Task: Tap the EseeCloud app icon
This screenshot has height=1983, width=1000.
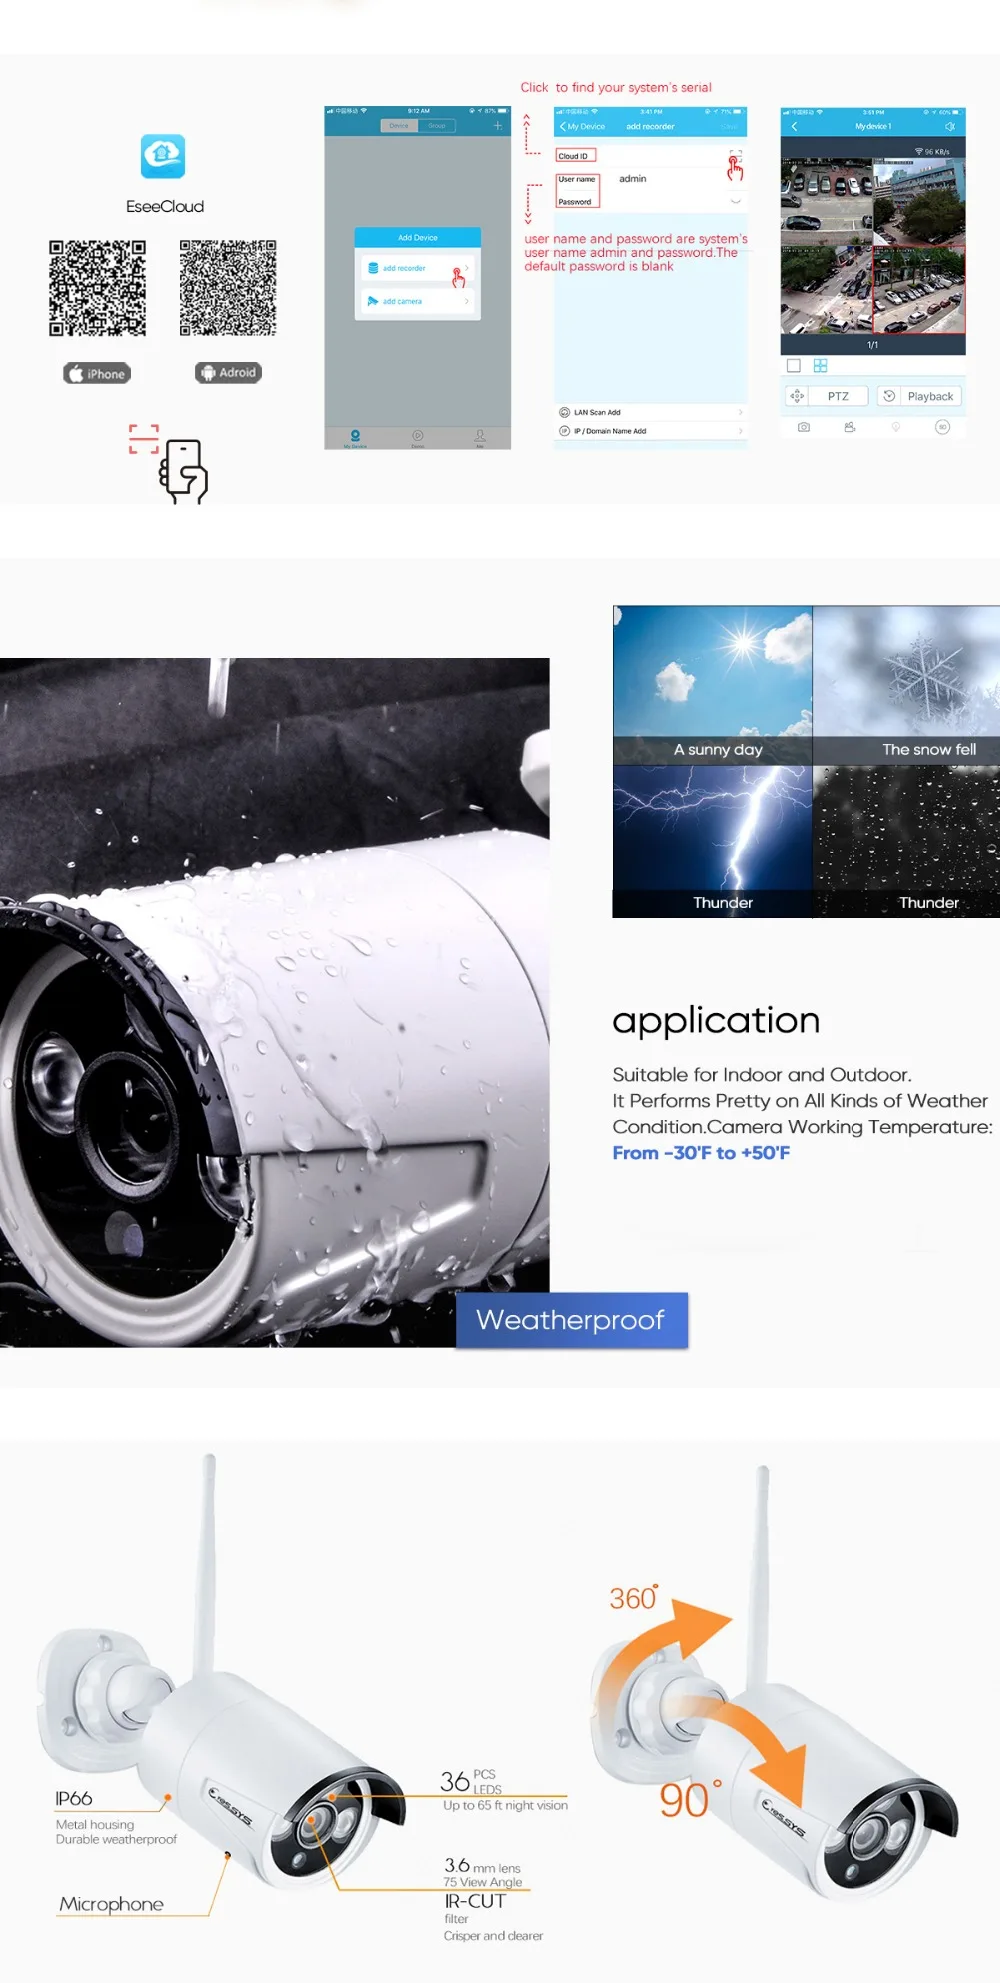Action: (x=163, y=156)
